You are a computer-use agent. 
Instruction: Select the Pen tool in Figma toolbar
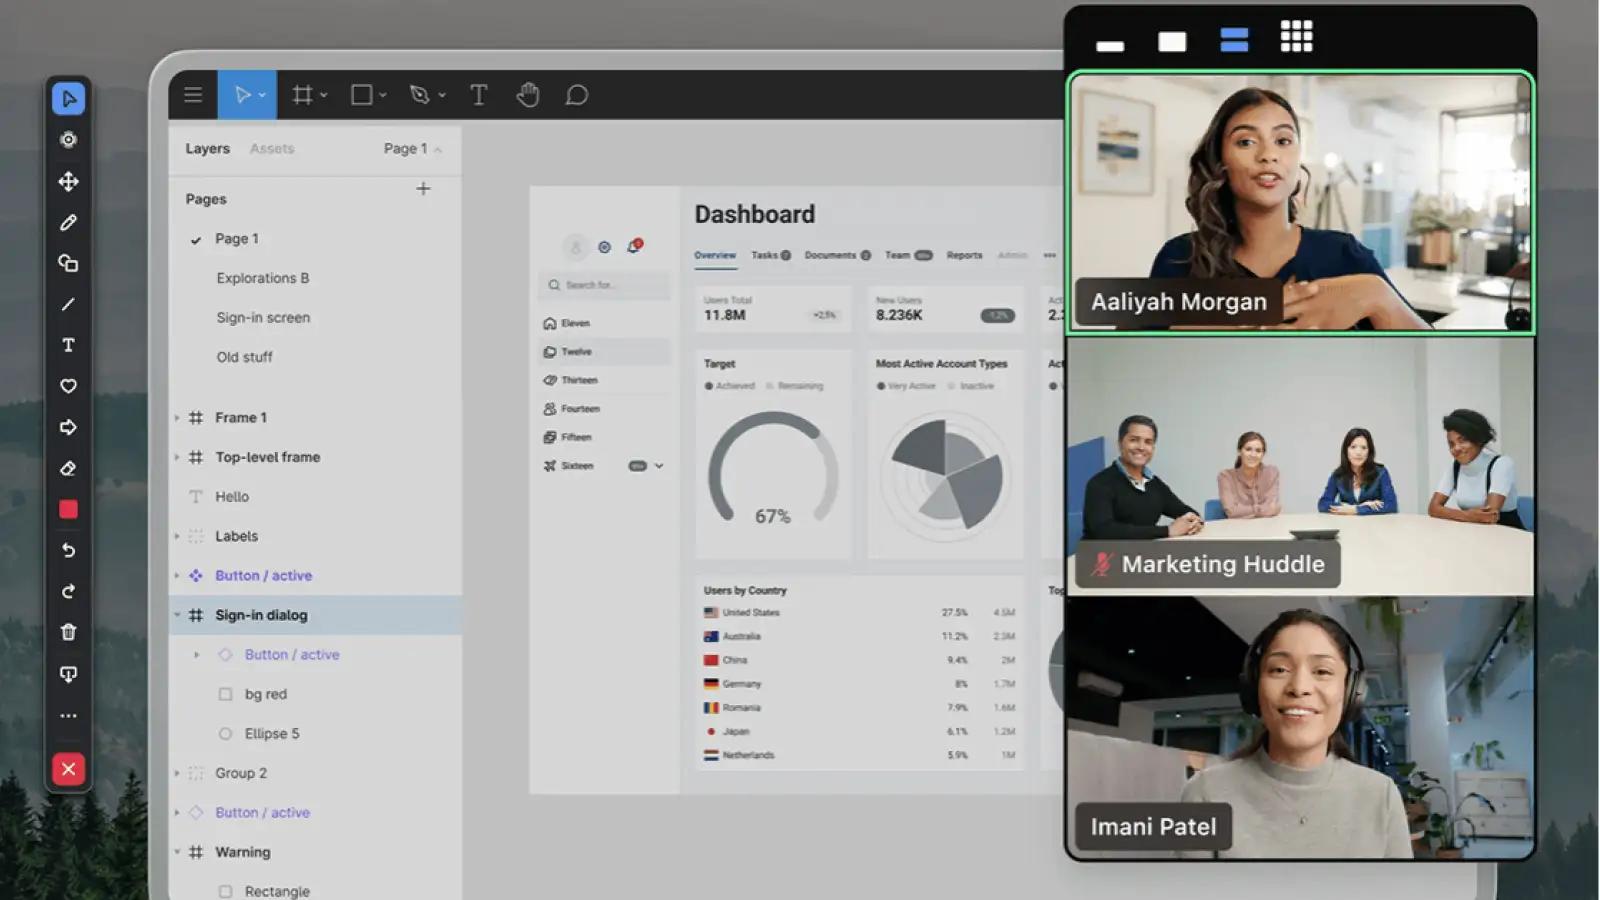pos(420,95)
